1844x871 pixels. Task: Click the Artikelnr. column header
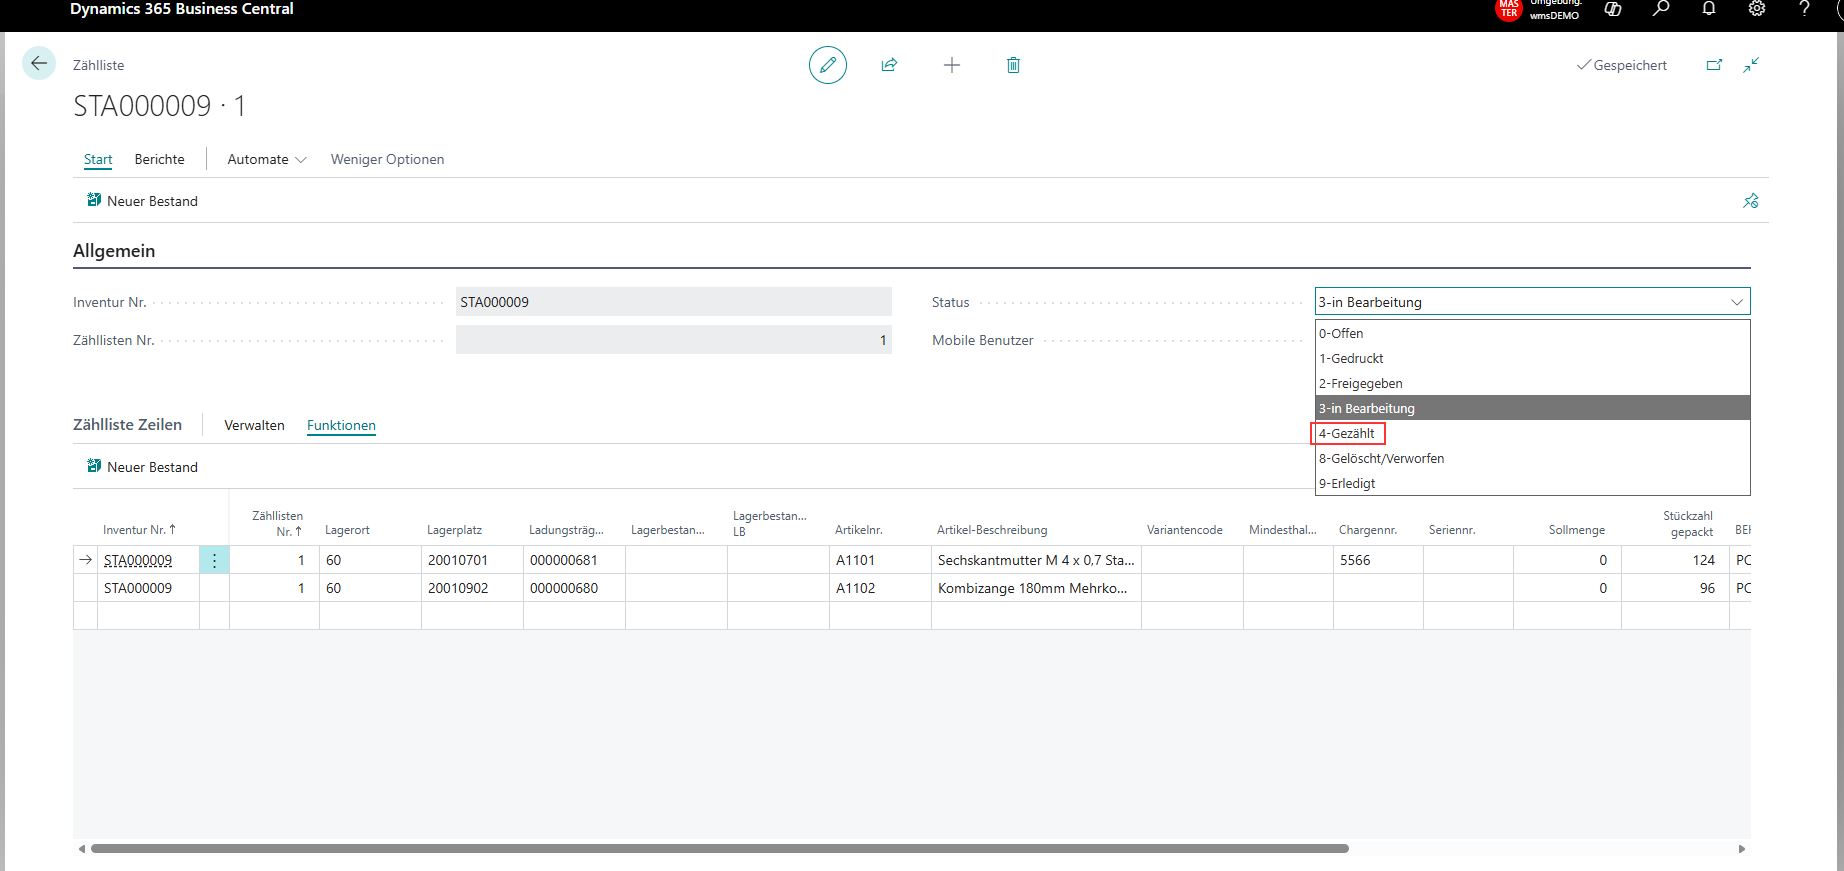click(859, 530)
